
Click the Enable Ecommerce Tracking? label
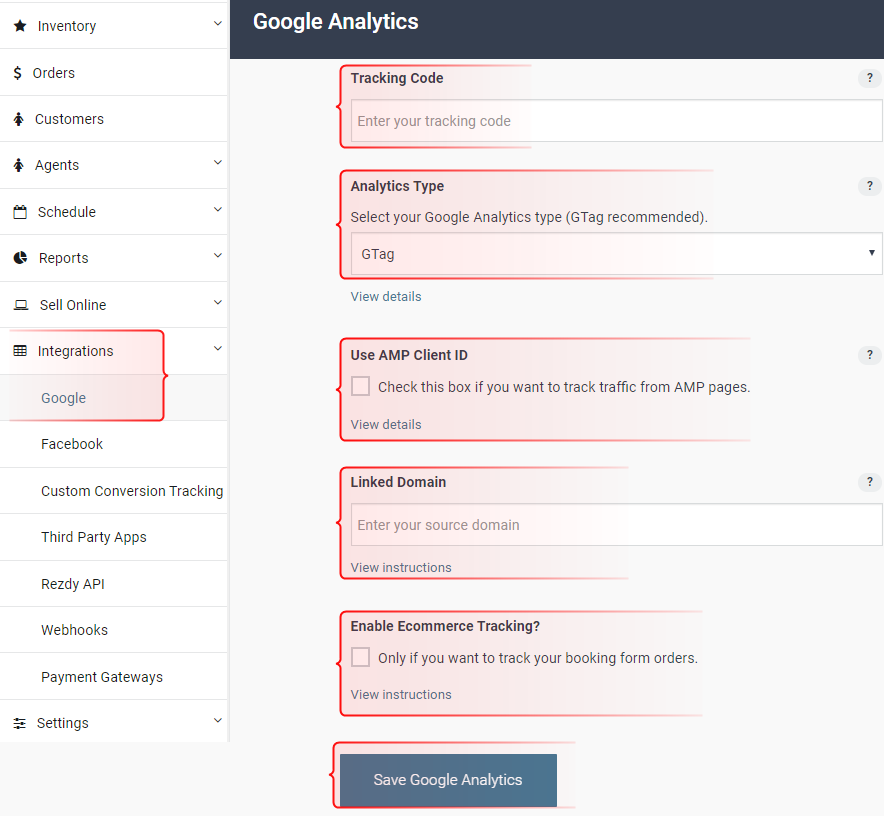[x=445, y=626]
